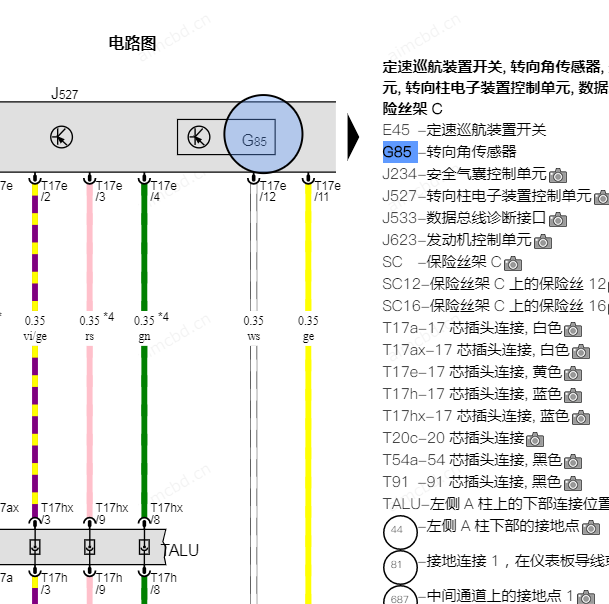Click the circled 687 ground symbol
This screenshot has height=604, width=609.
click(400, 596)
